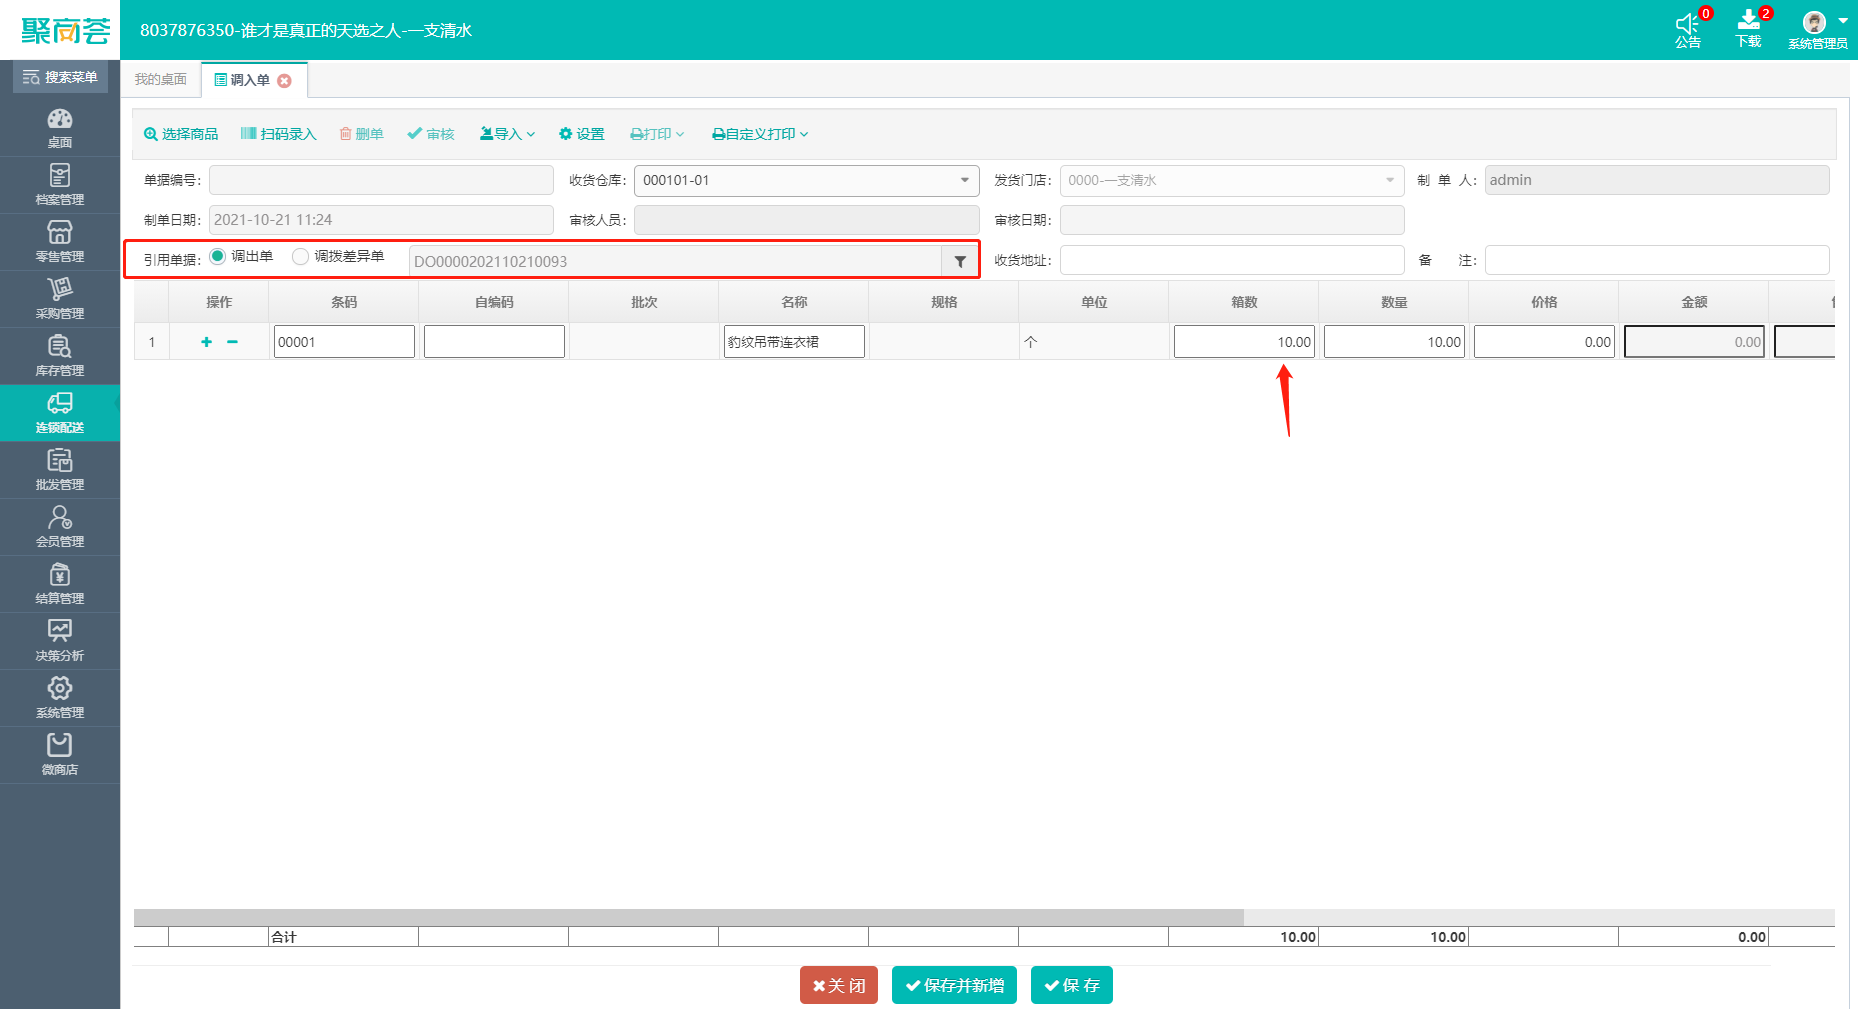Viewport: 1858px width, 1009px height.
Task: Click the 箱数 cell in row 1
Action: [1244, 342]
